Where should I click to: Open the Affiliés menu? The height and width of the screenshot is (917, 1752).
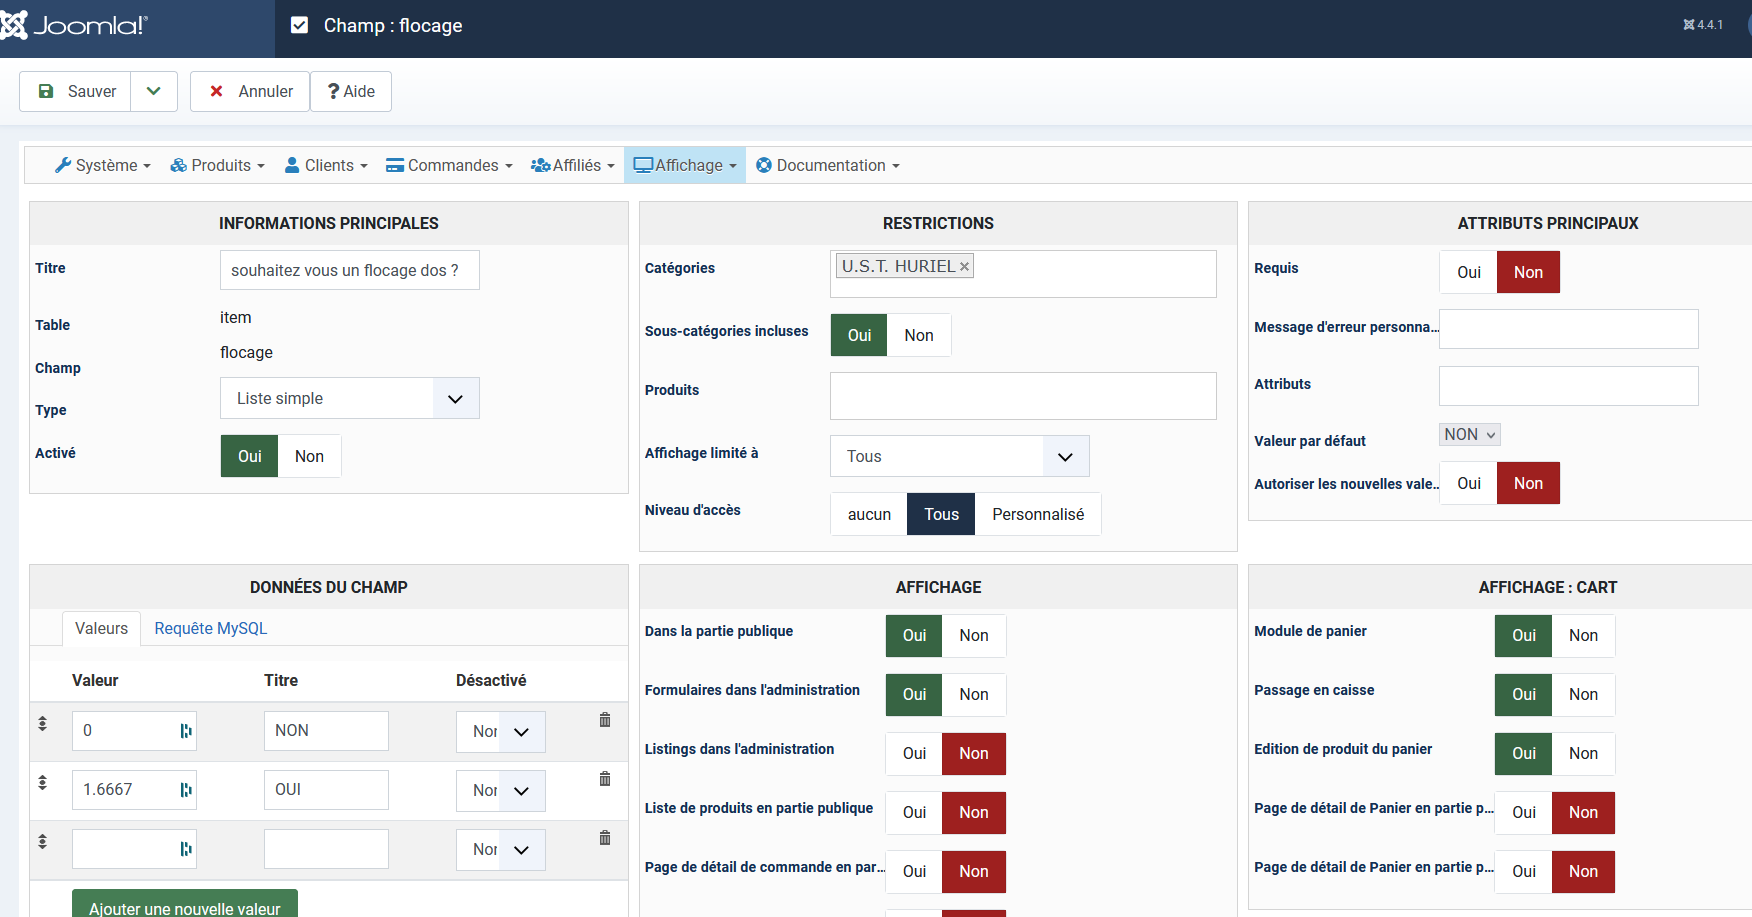point(573,165)
